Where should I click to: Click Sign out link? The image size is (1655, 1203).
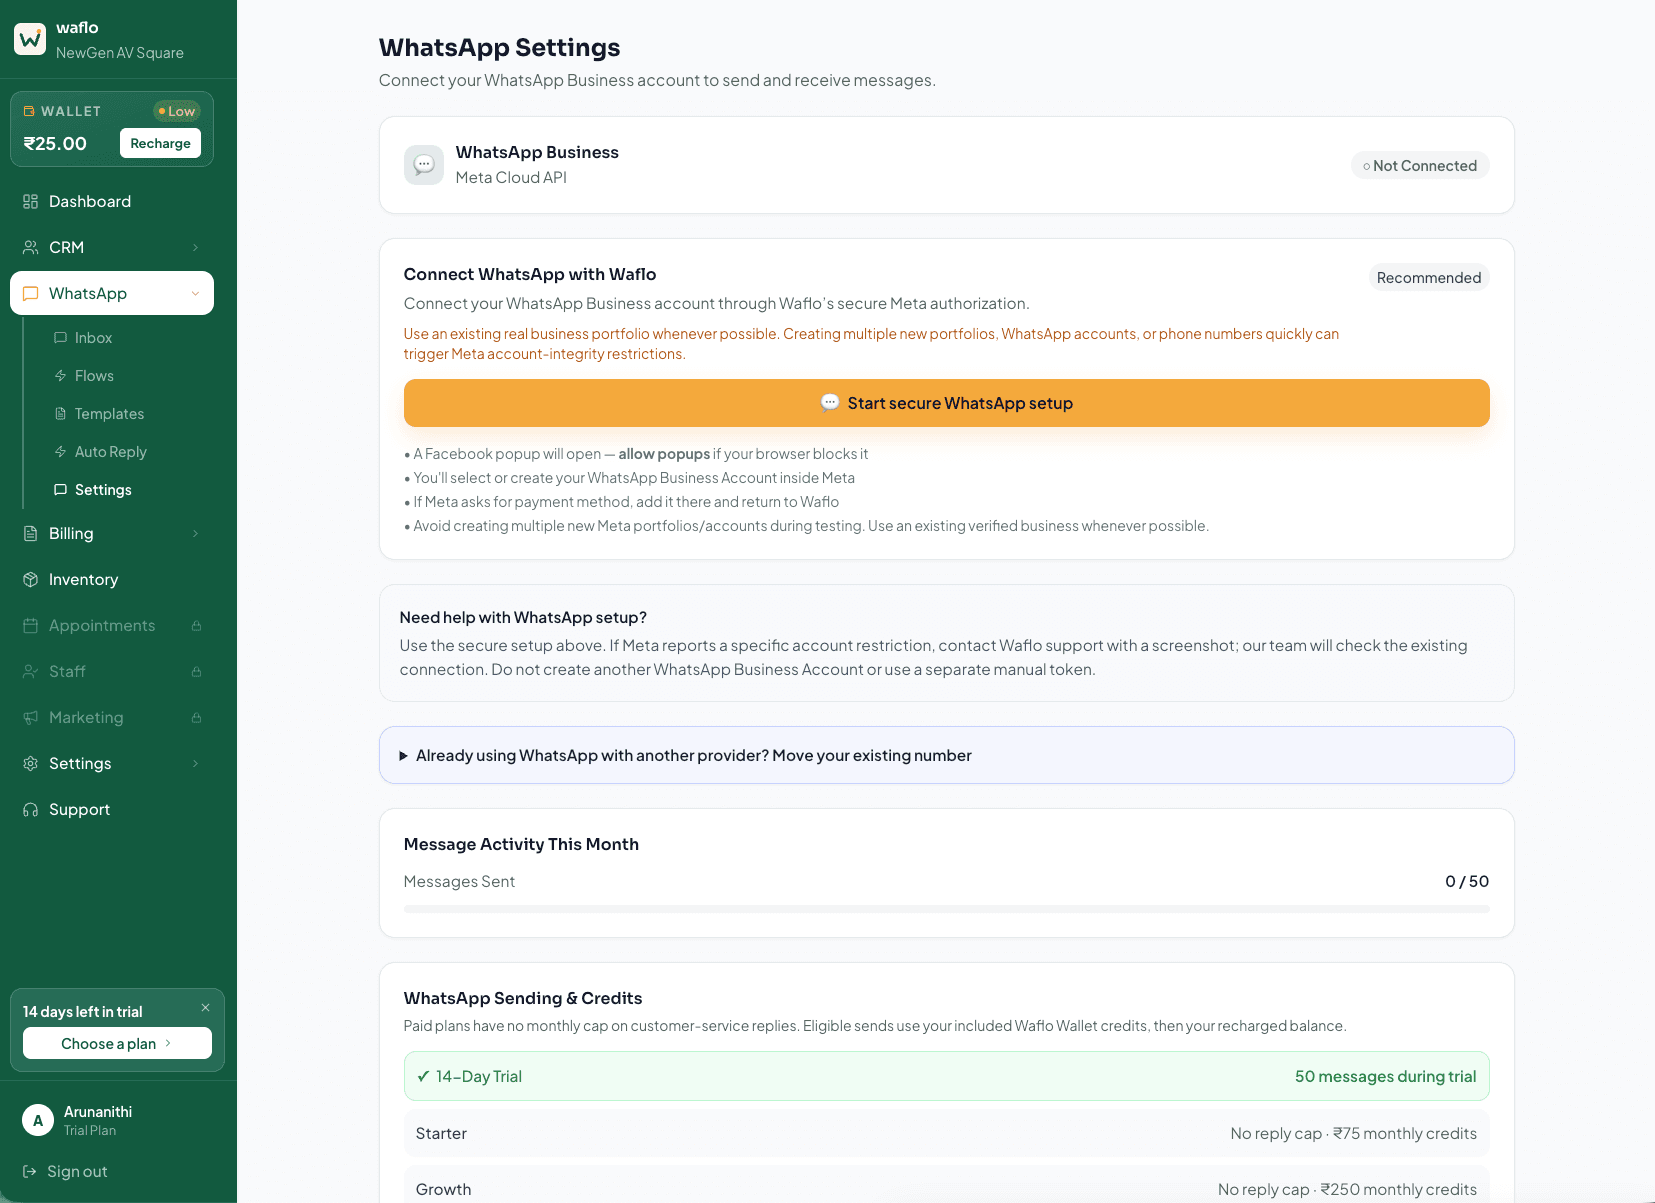[65, 1171]
